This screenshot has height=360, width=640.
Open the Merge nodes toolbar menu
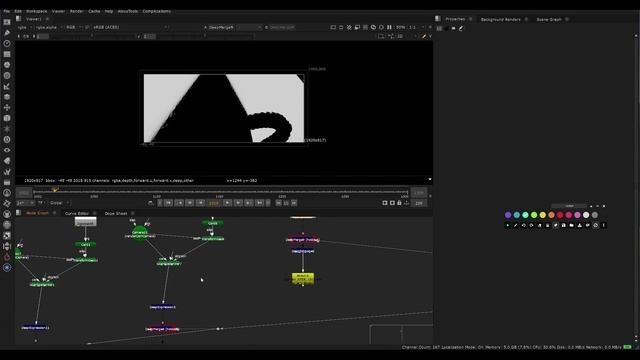pos(7,97)
